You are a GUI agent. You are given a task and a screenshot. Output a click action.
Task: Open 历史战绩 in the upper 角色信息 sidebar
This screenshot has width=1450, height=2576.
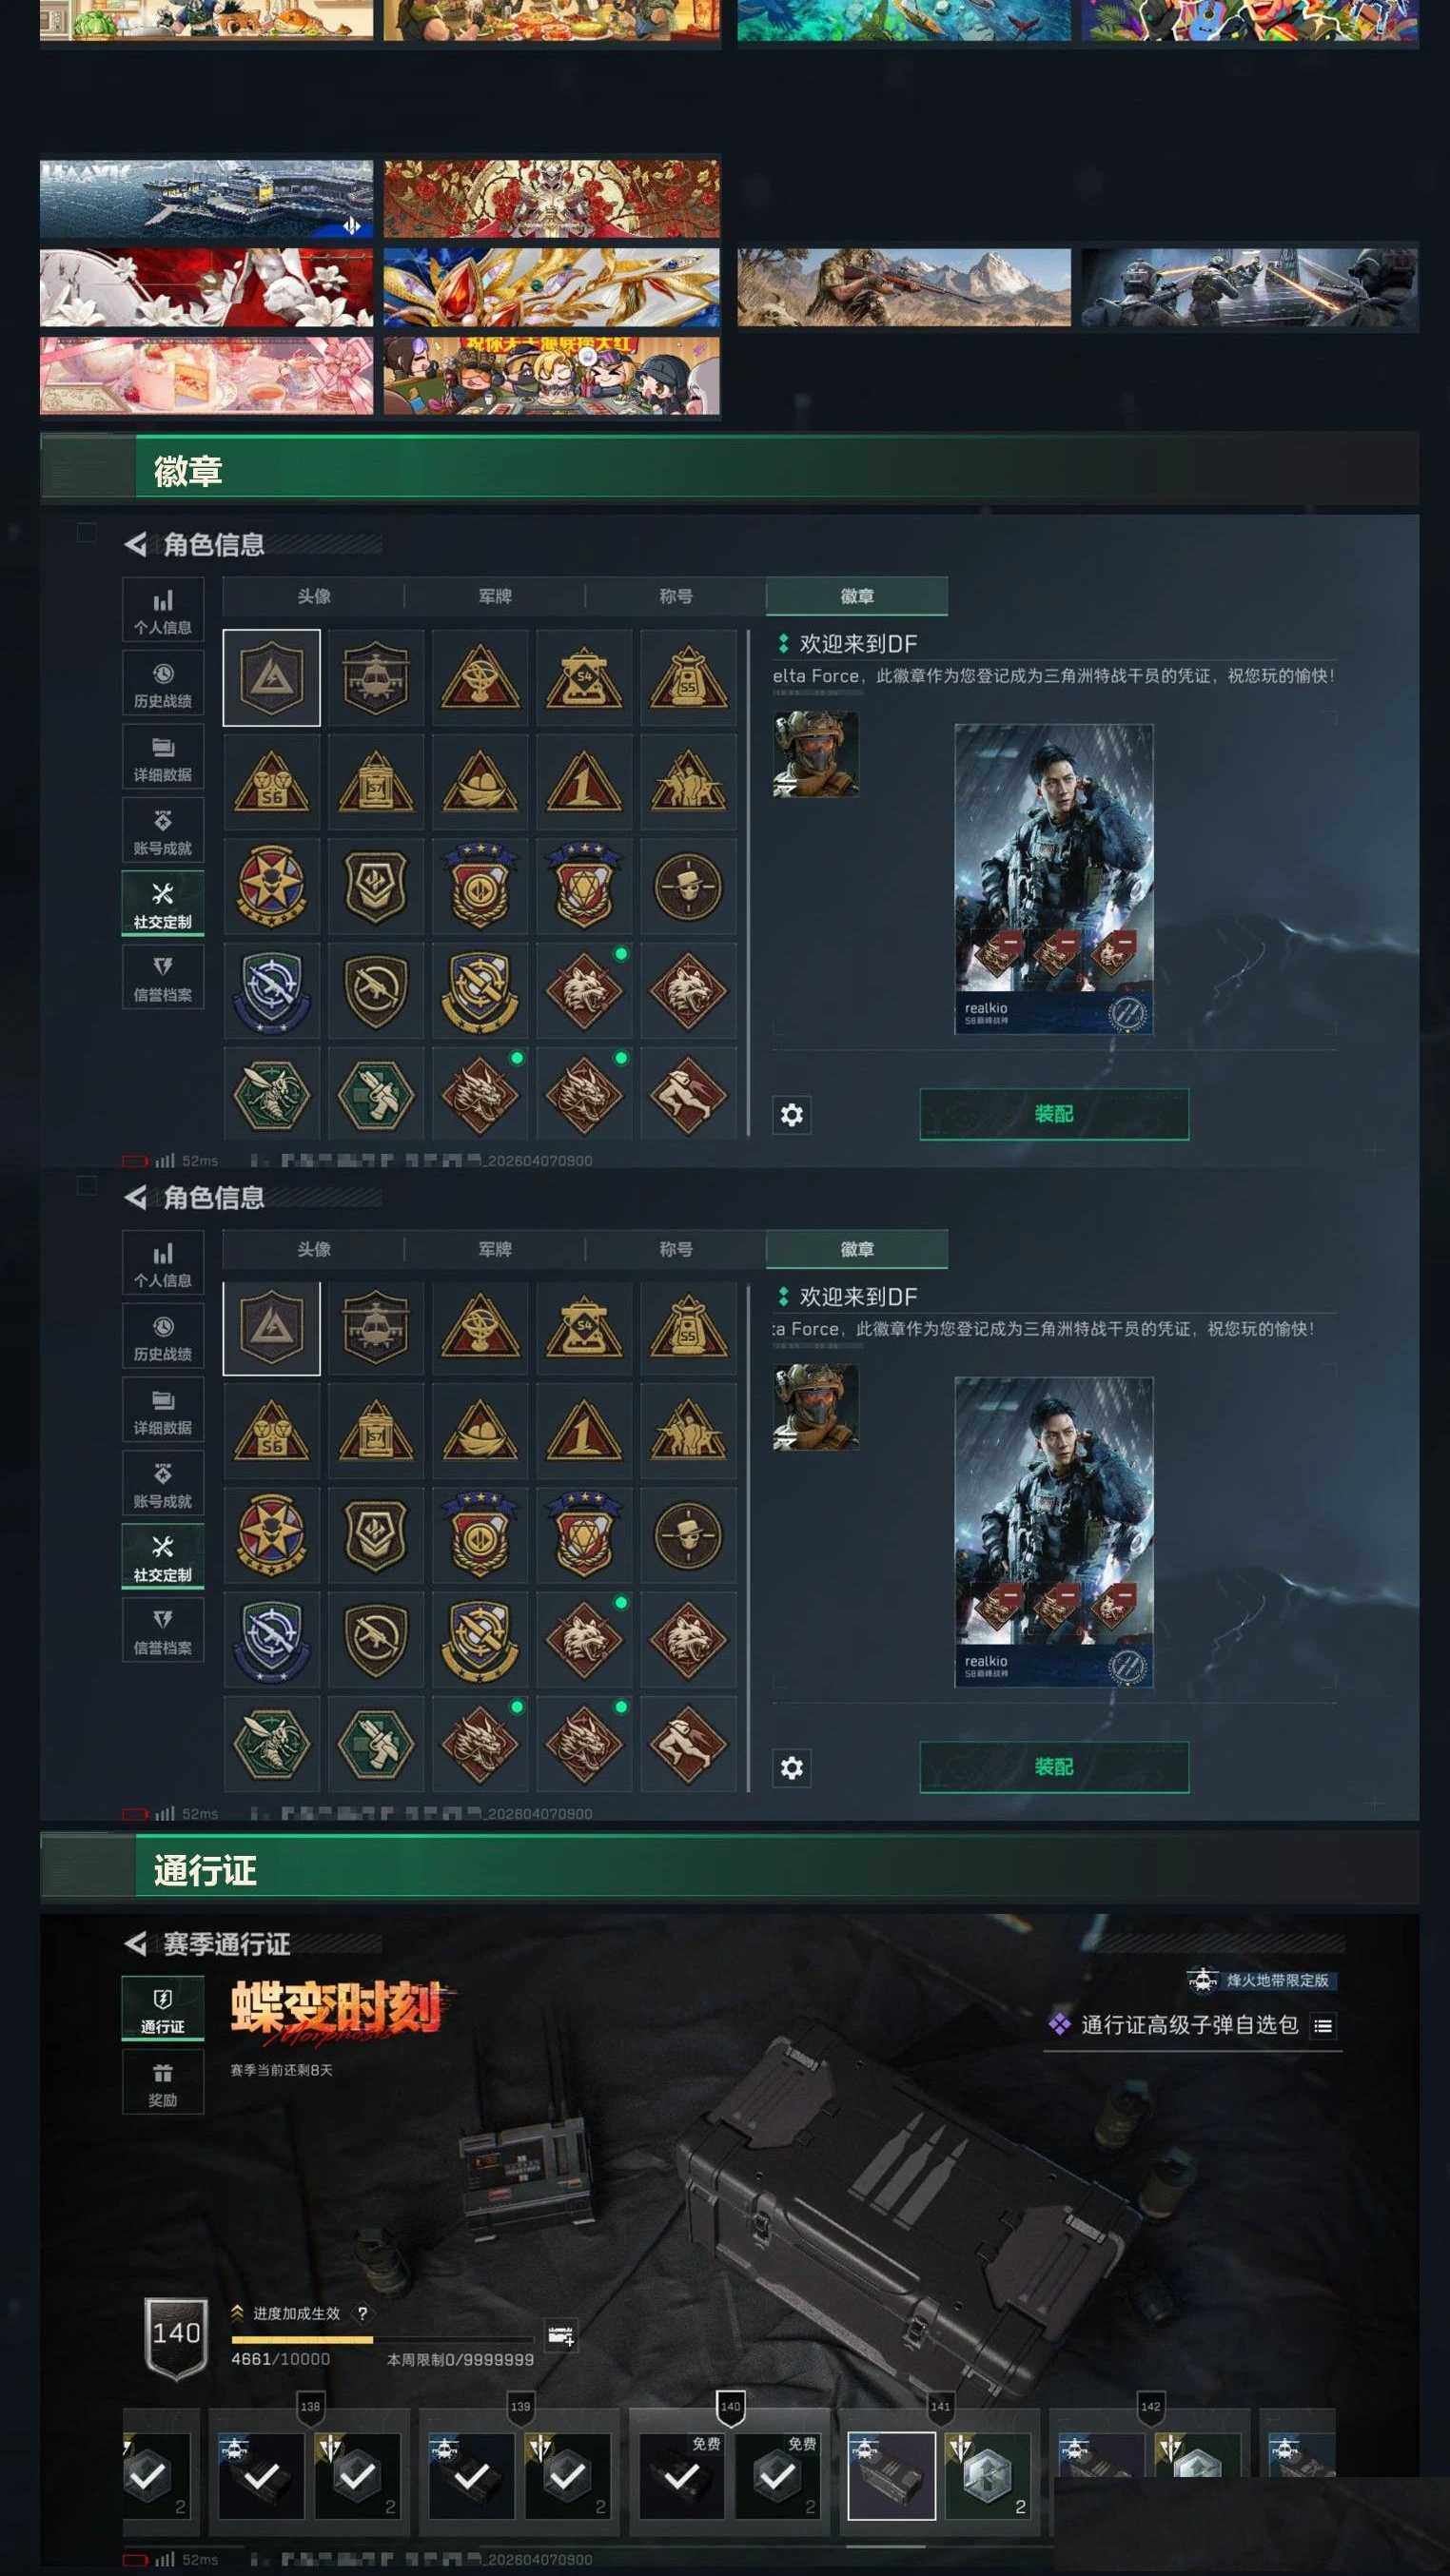pyautogui.click(x=163, y=683)
